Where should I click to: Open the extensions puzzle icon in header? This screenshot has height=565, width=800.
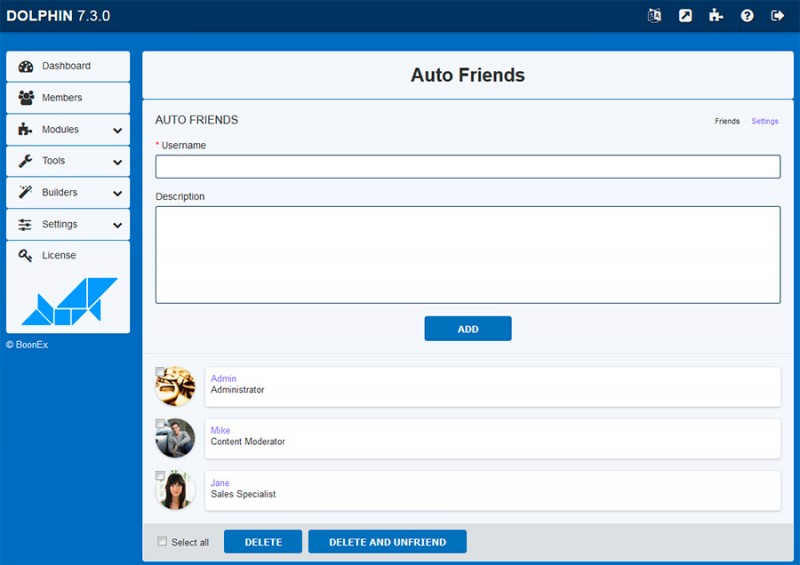tap(716, 16)
